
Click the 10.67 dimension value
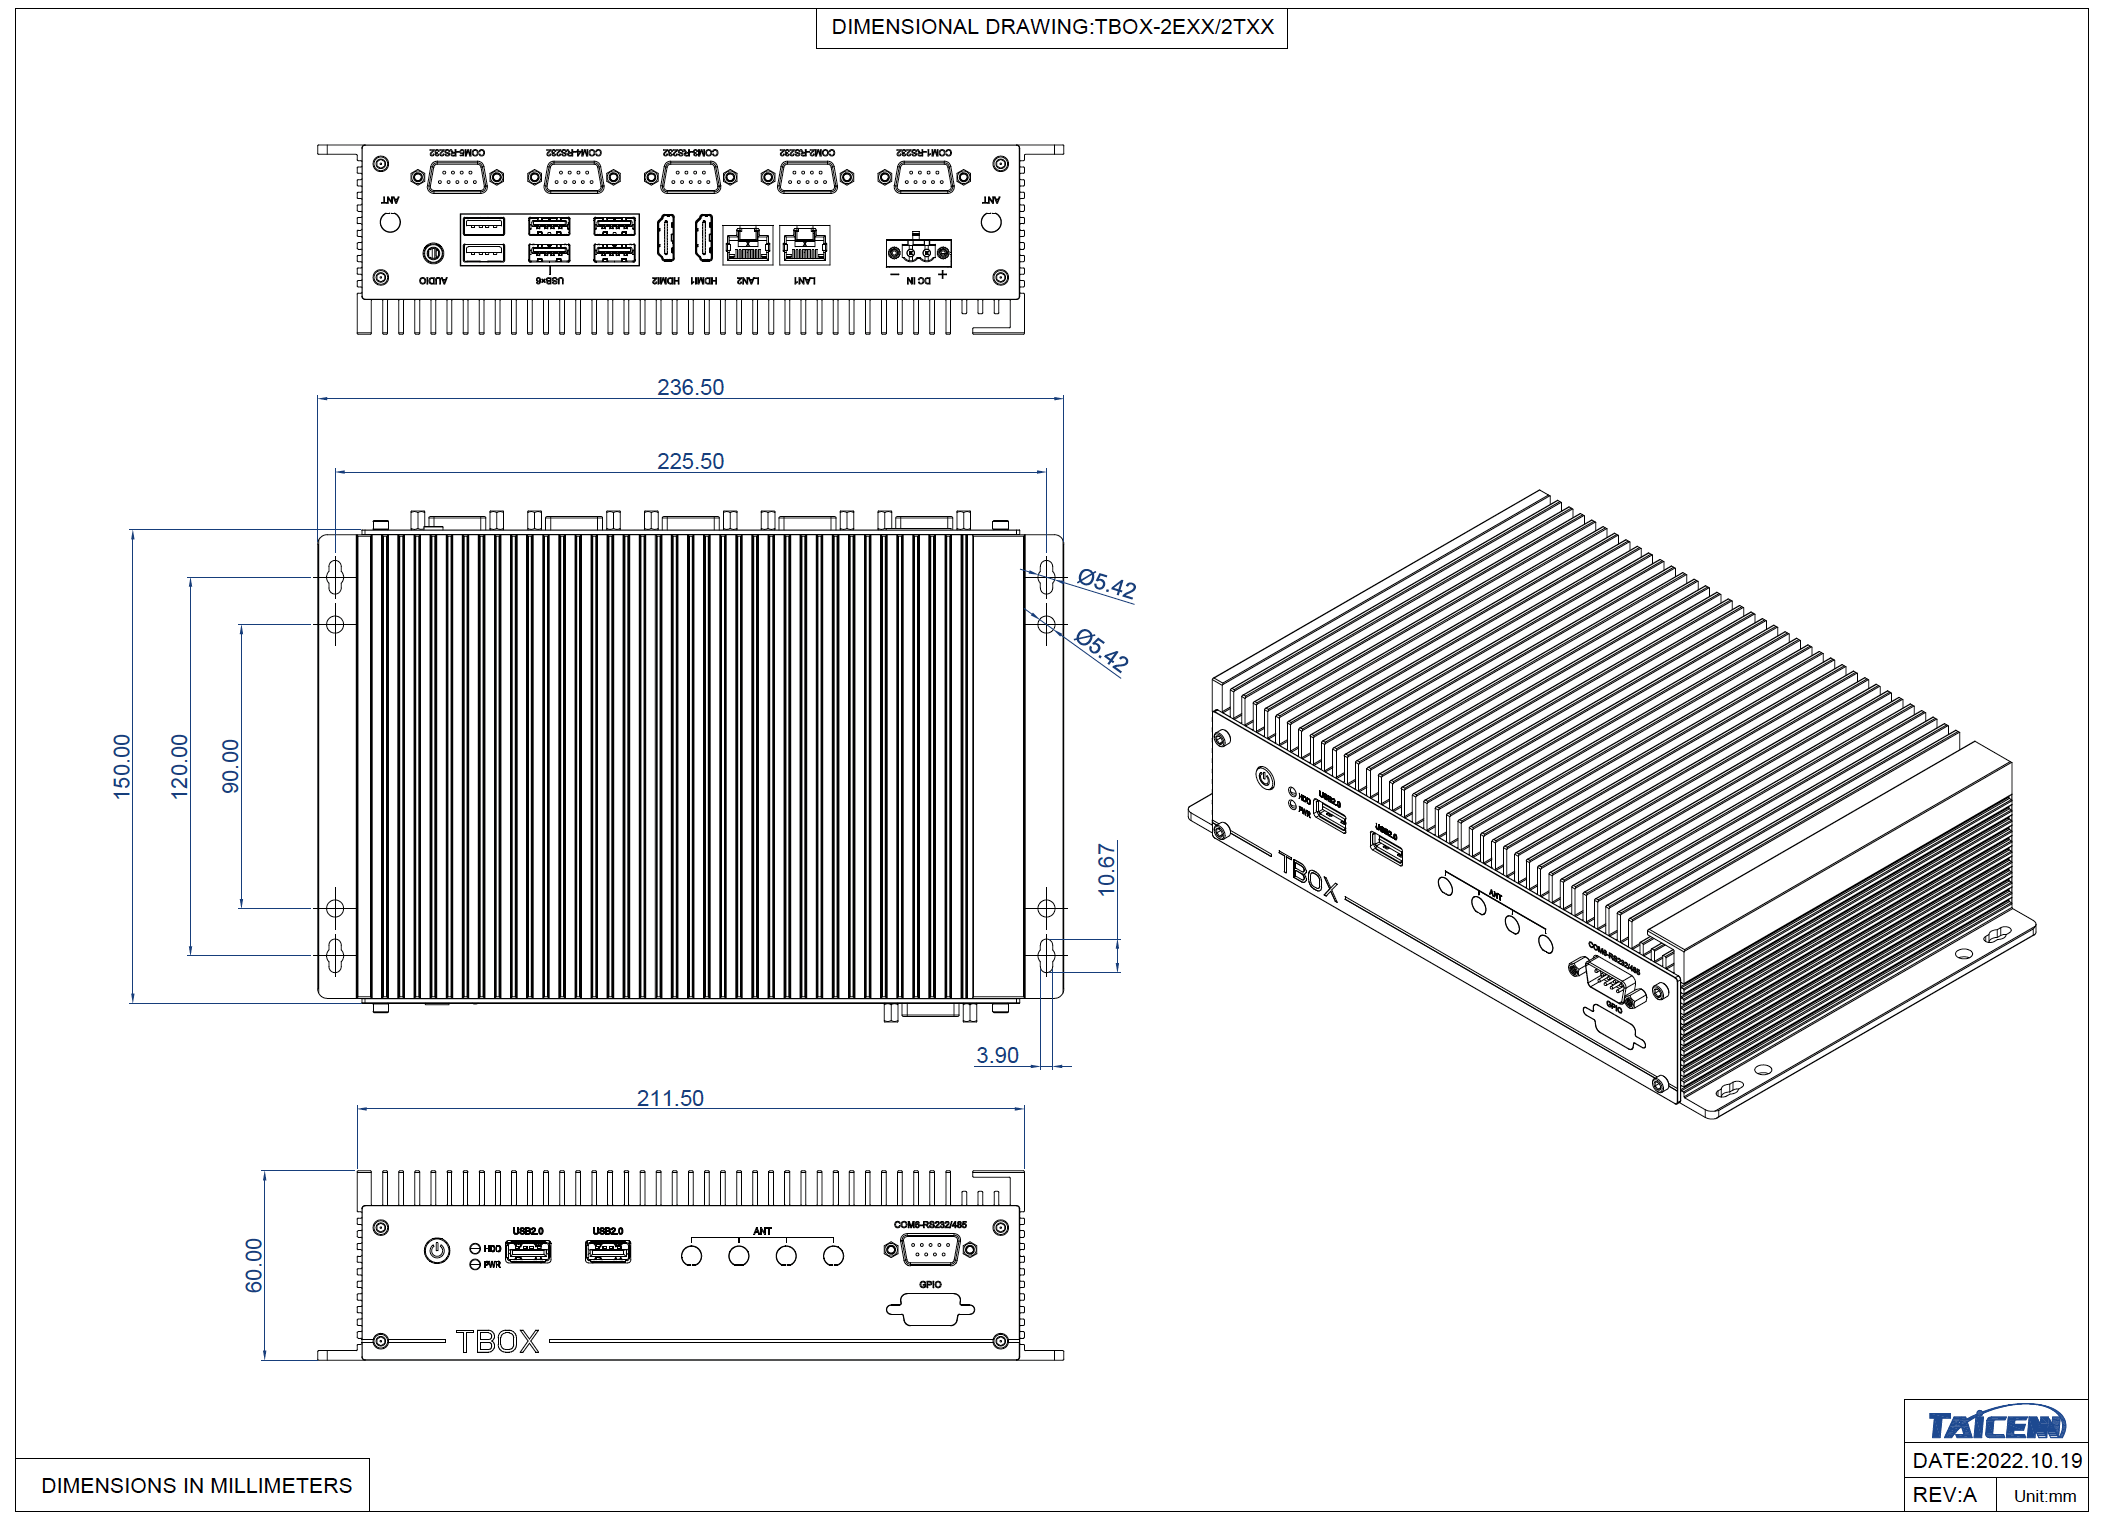click(1106, 868)
